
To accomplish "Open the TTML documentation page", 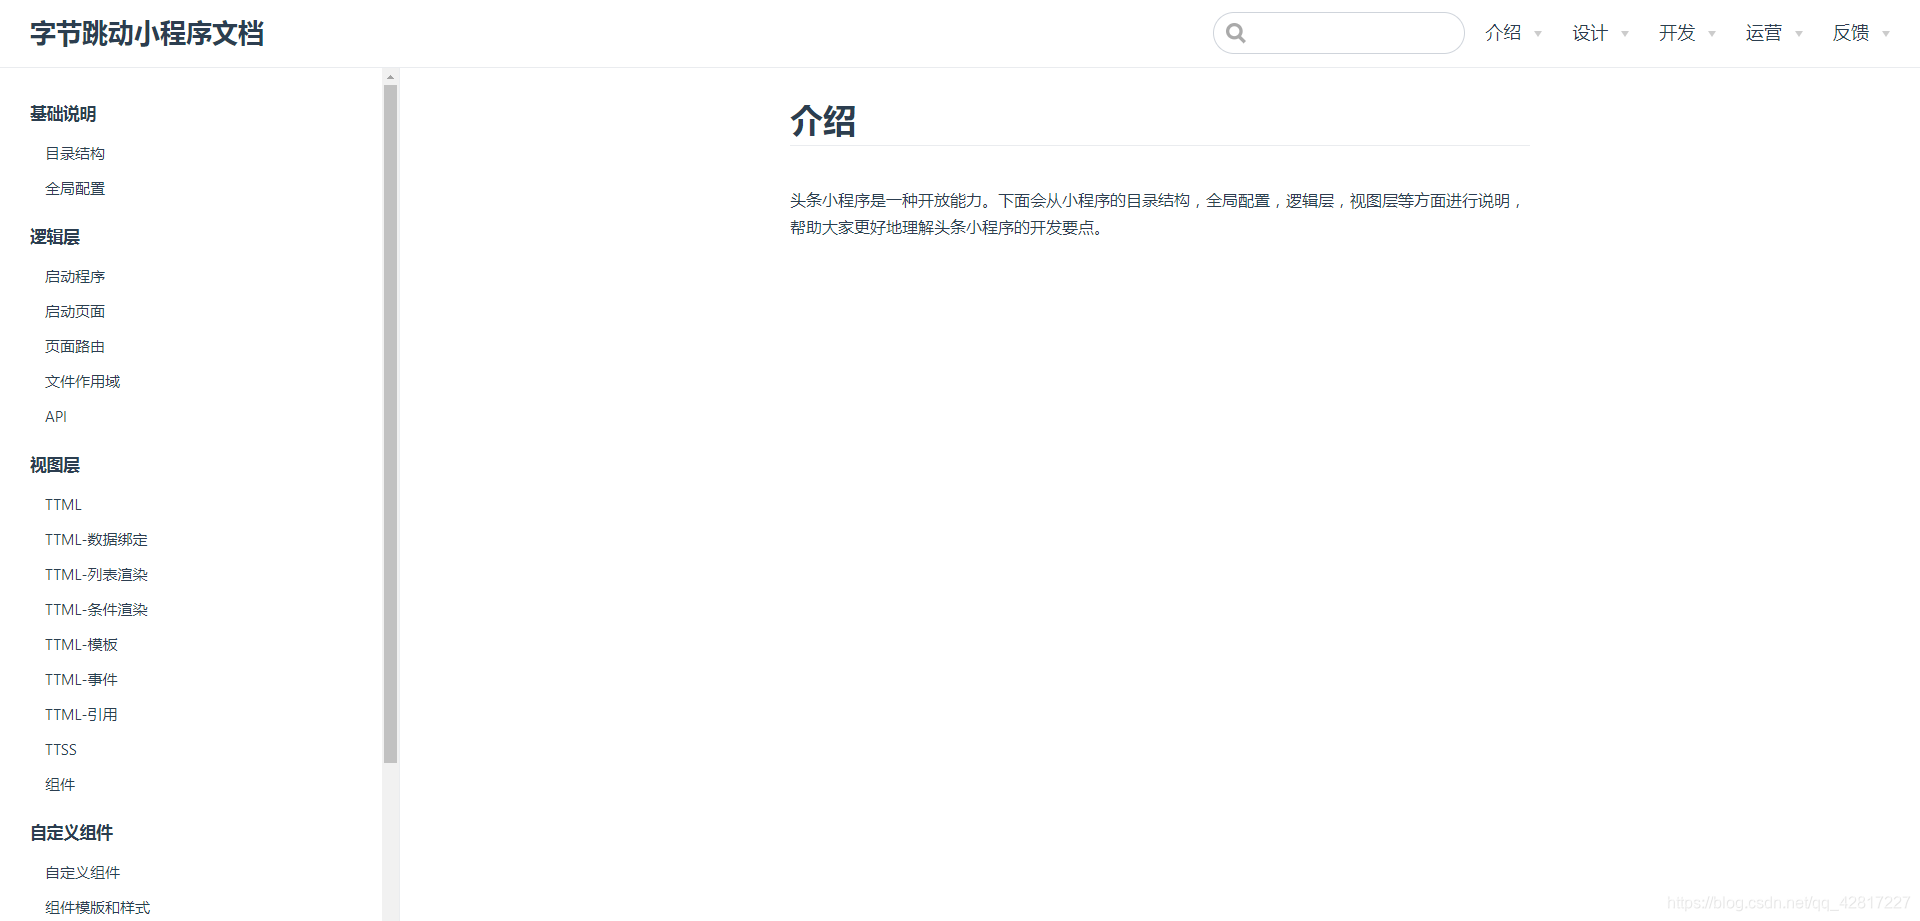I will coord(63,504).
